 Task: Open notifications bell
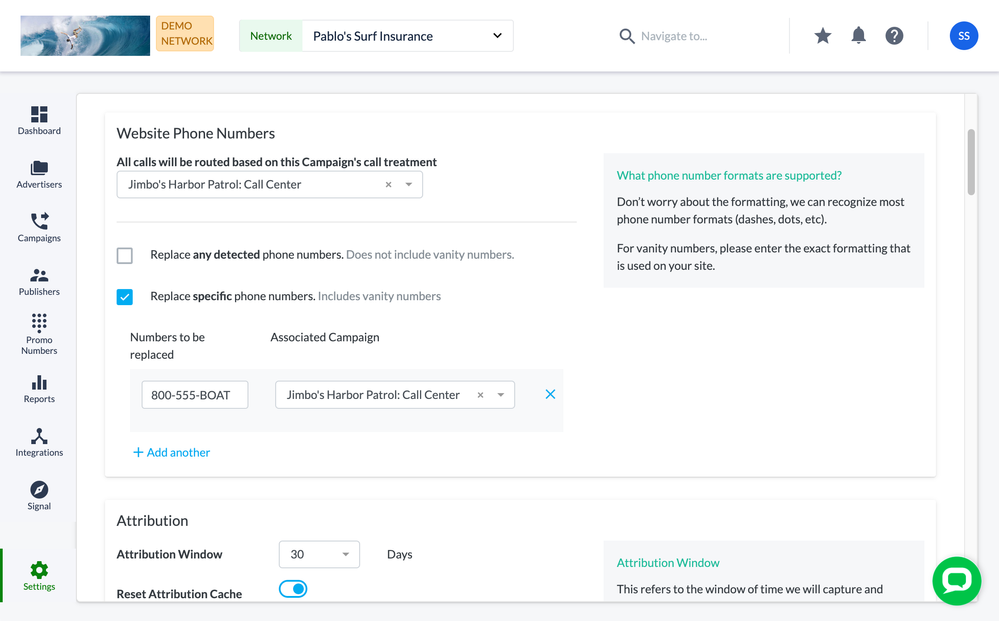pyautogui.click(x=858, y=36)
